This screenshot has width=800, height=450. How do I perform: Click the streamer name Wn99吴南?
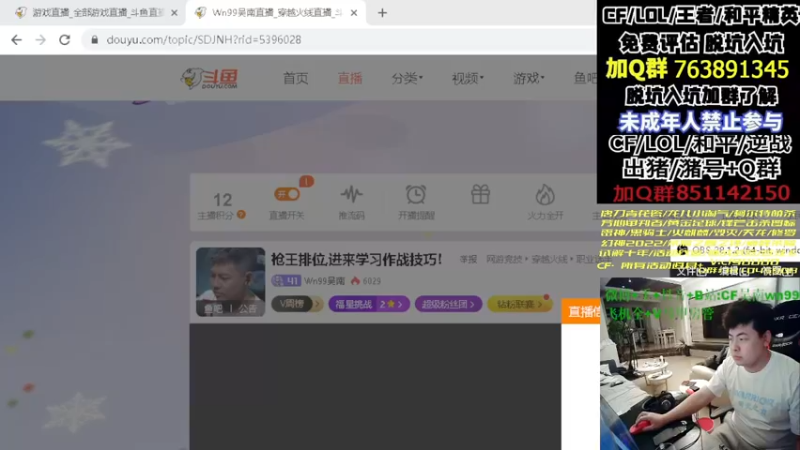tap(324, 281)
